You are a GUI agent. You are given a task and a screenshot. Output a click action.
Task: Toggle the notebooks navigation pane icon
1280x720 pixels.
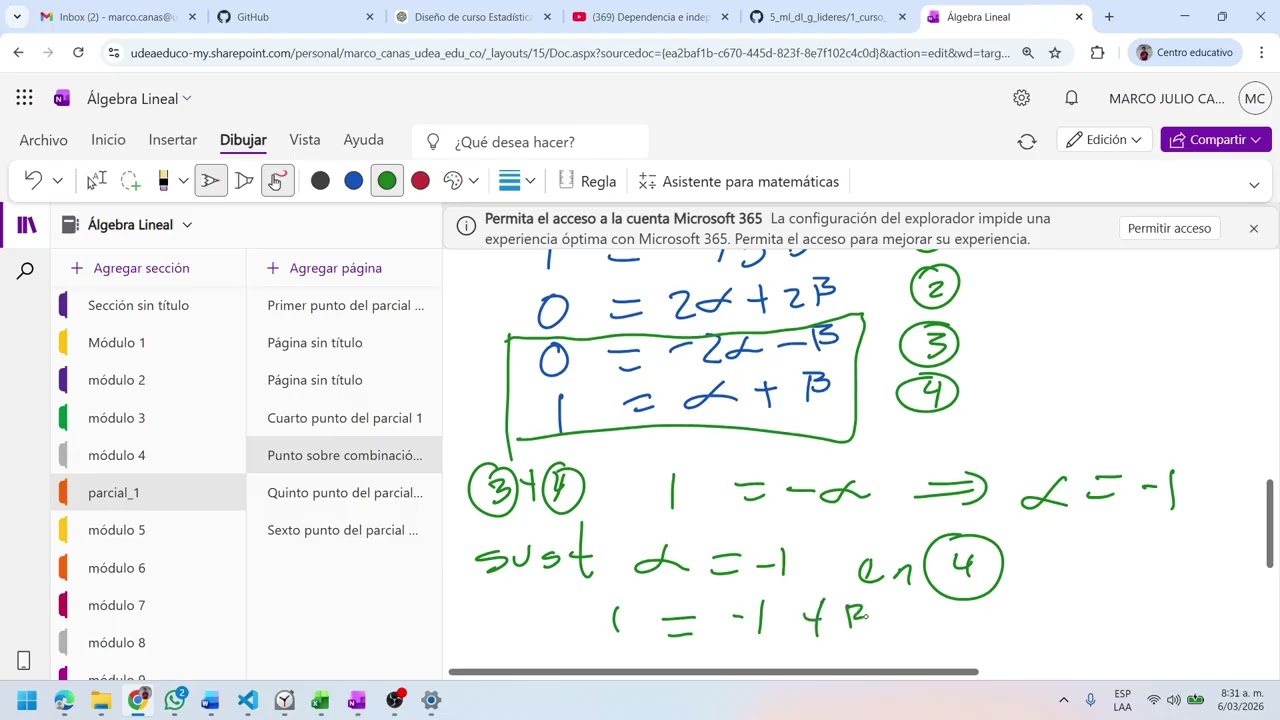pos(26,225)
